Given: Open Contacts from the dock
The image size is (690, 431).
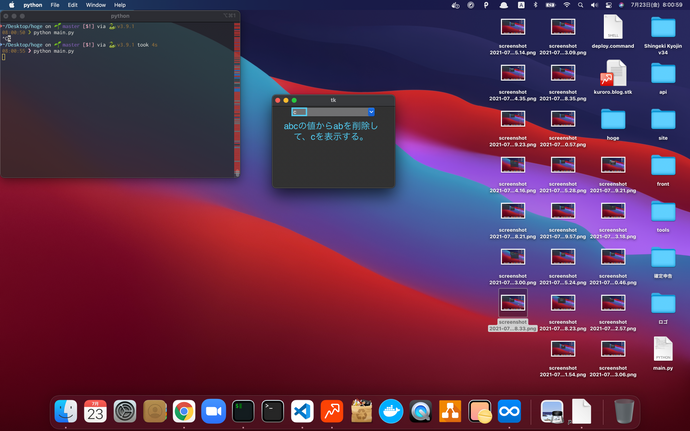Looking at the screenshot, I should 154,411.
